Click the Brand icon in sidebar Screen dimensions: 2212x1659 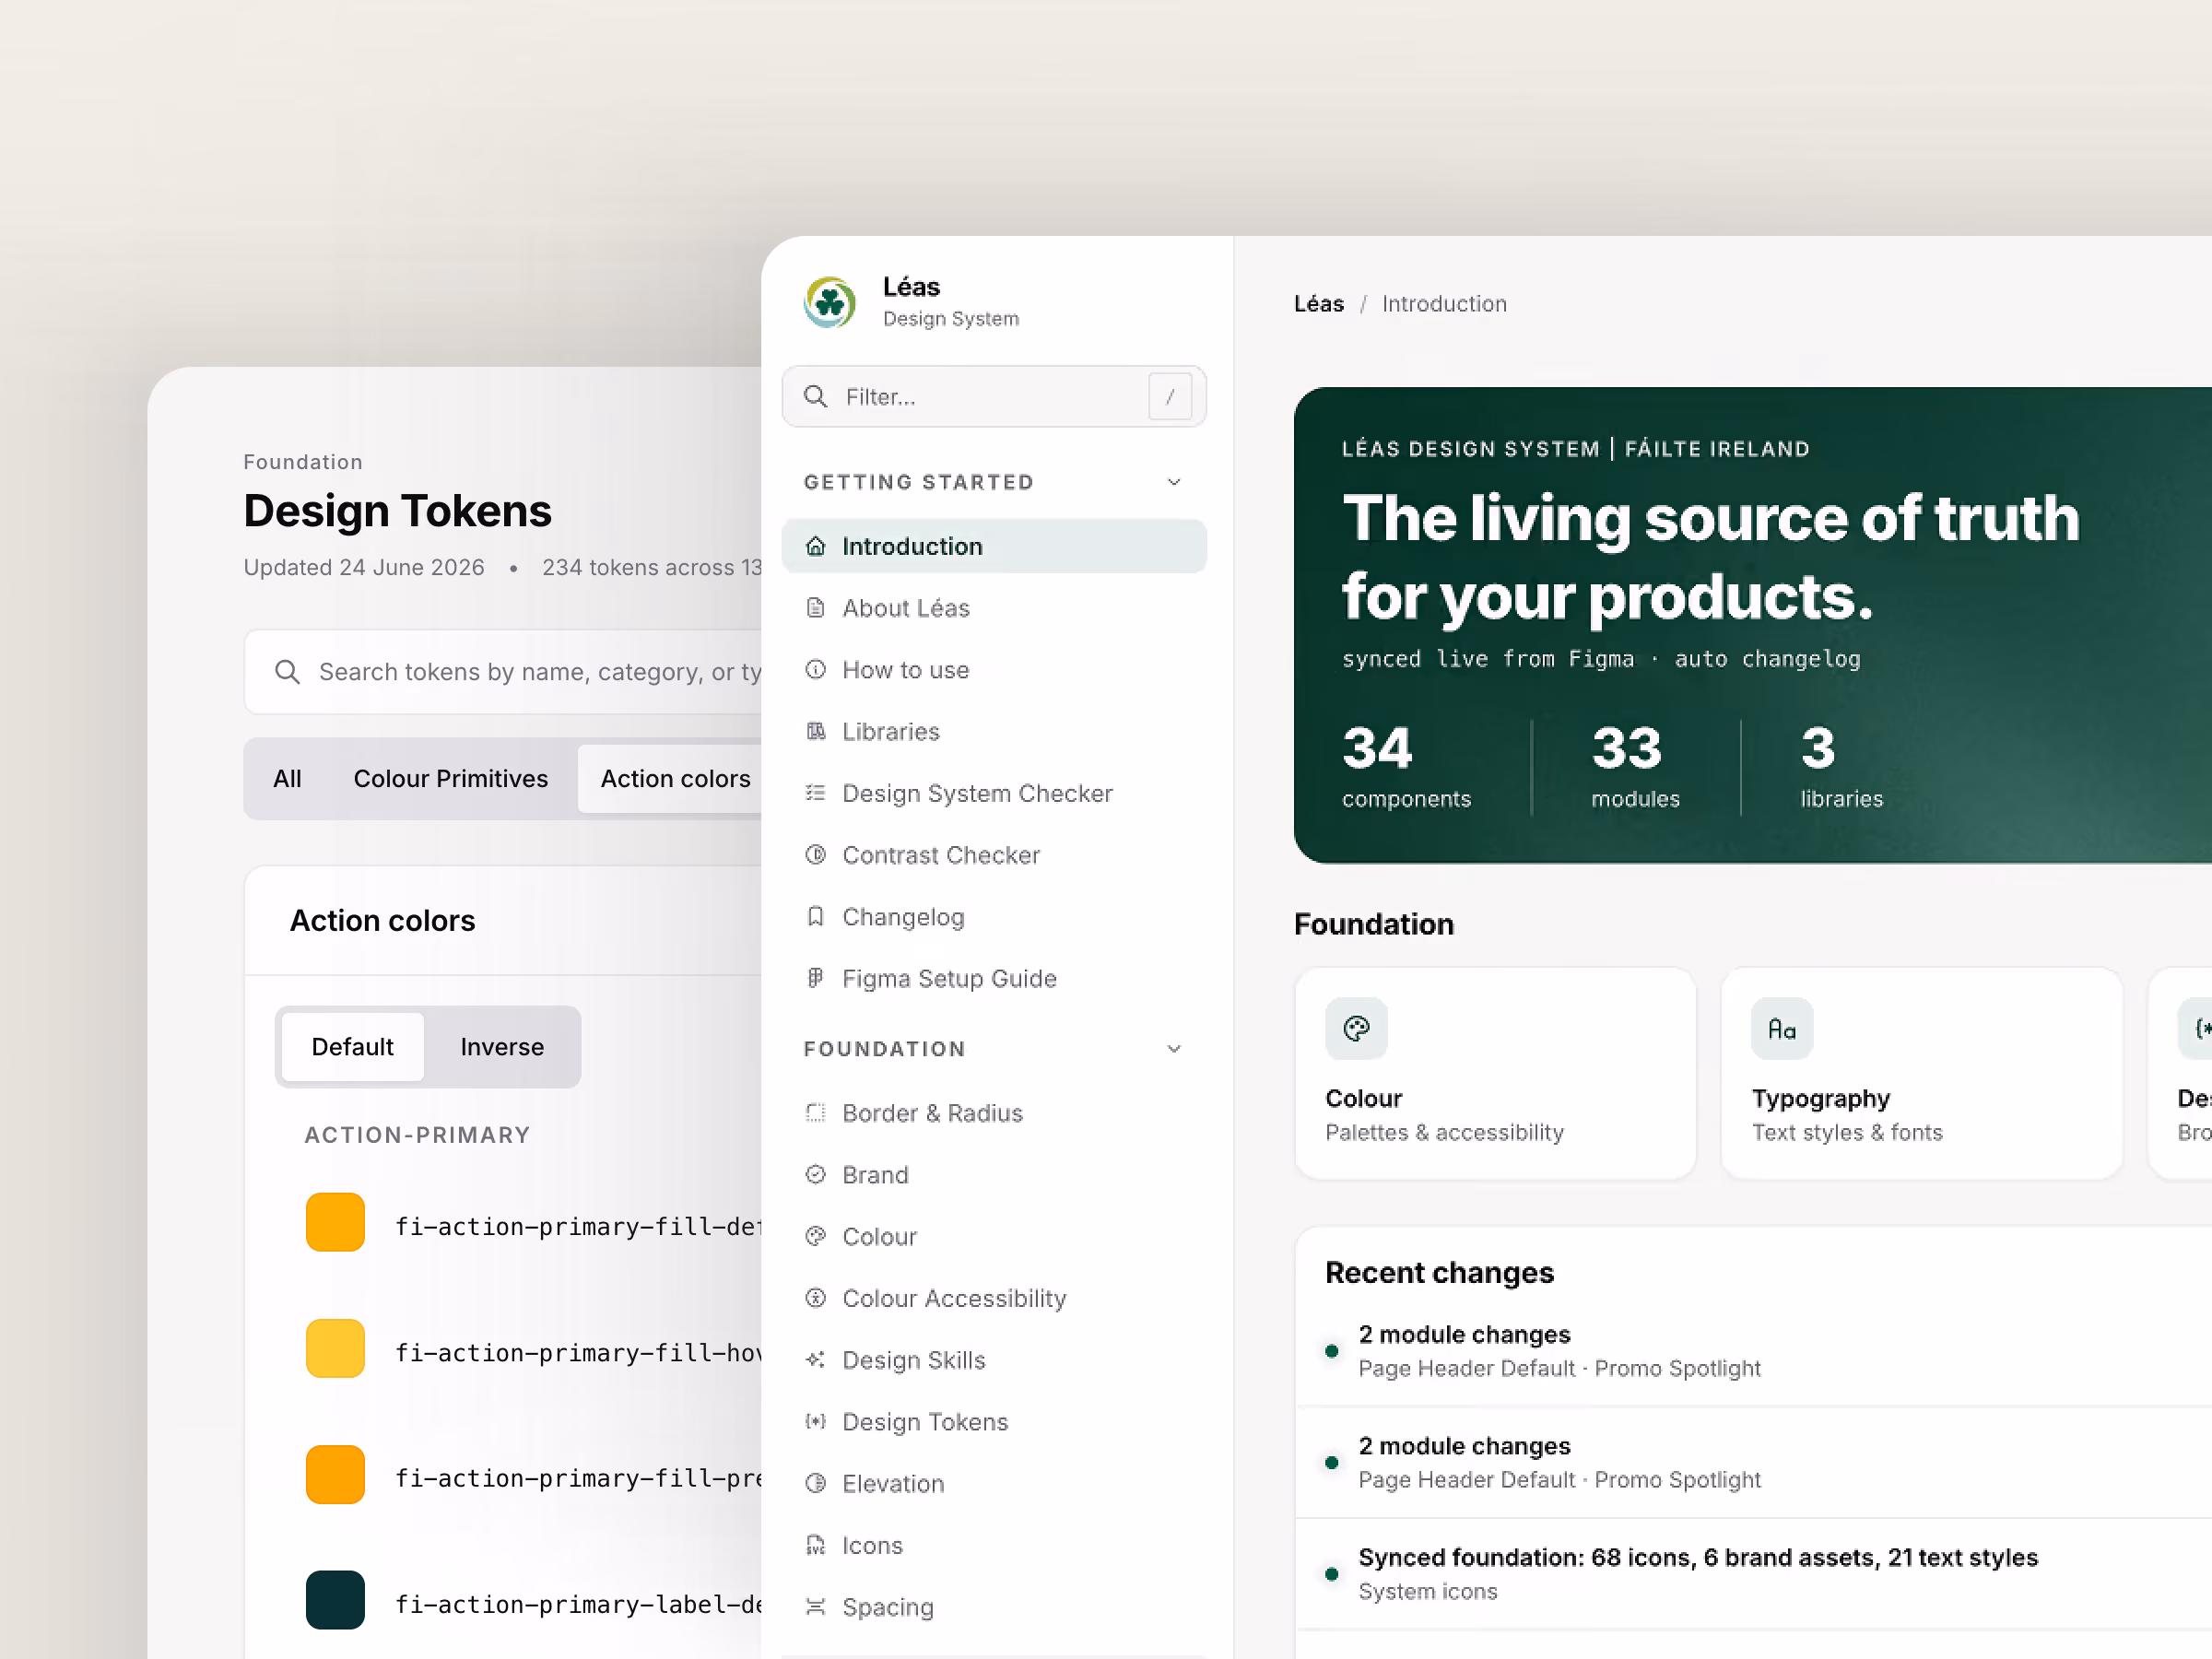816,1175
